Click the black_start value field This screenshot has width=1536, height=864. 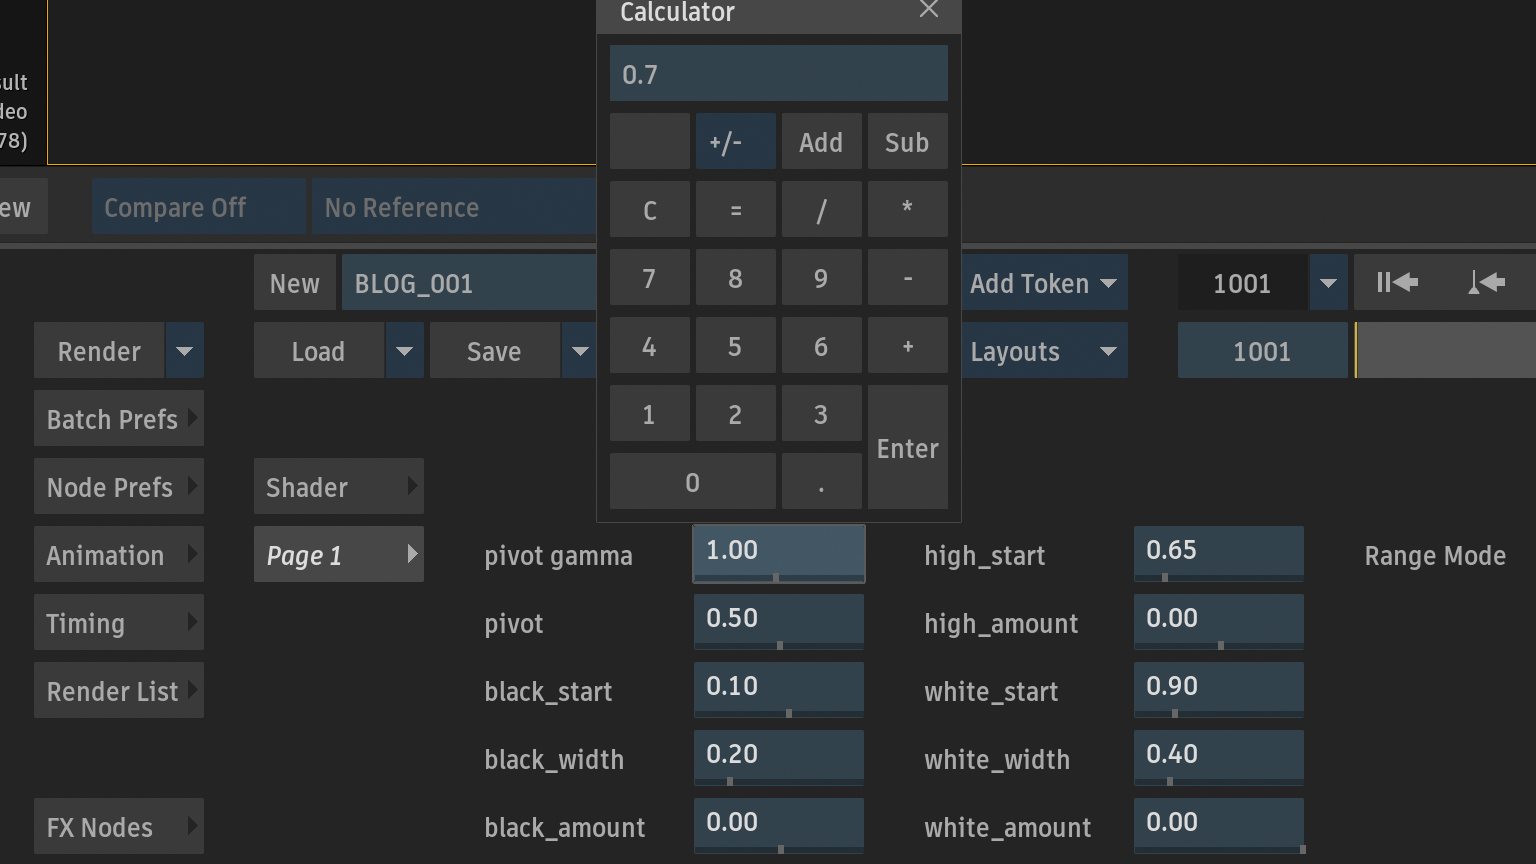point(779,689)
